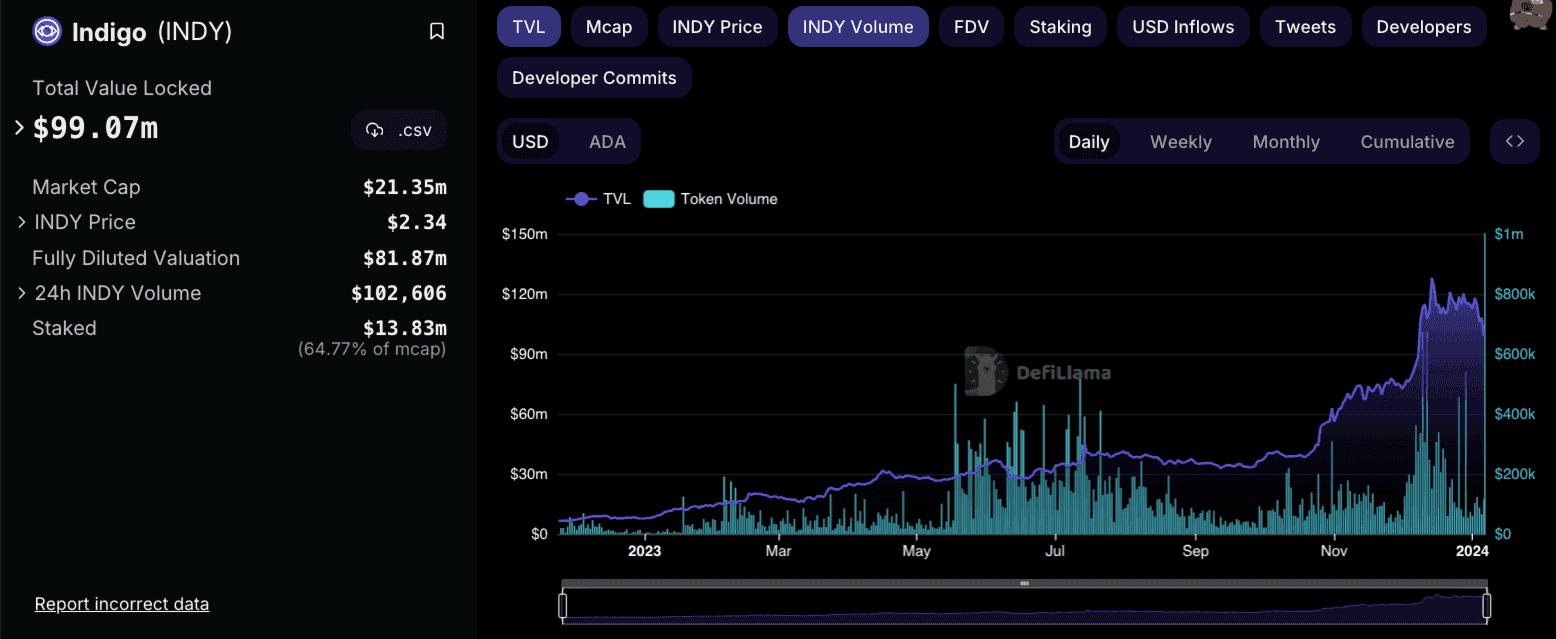This screenshot has width=1556, height=639.
Task: Expand the INDY Price details row
Action: click(21, 222)
